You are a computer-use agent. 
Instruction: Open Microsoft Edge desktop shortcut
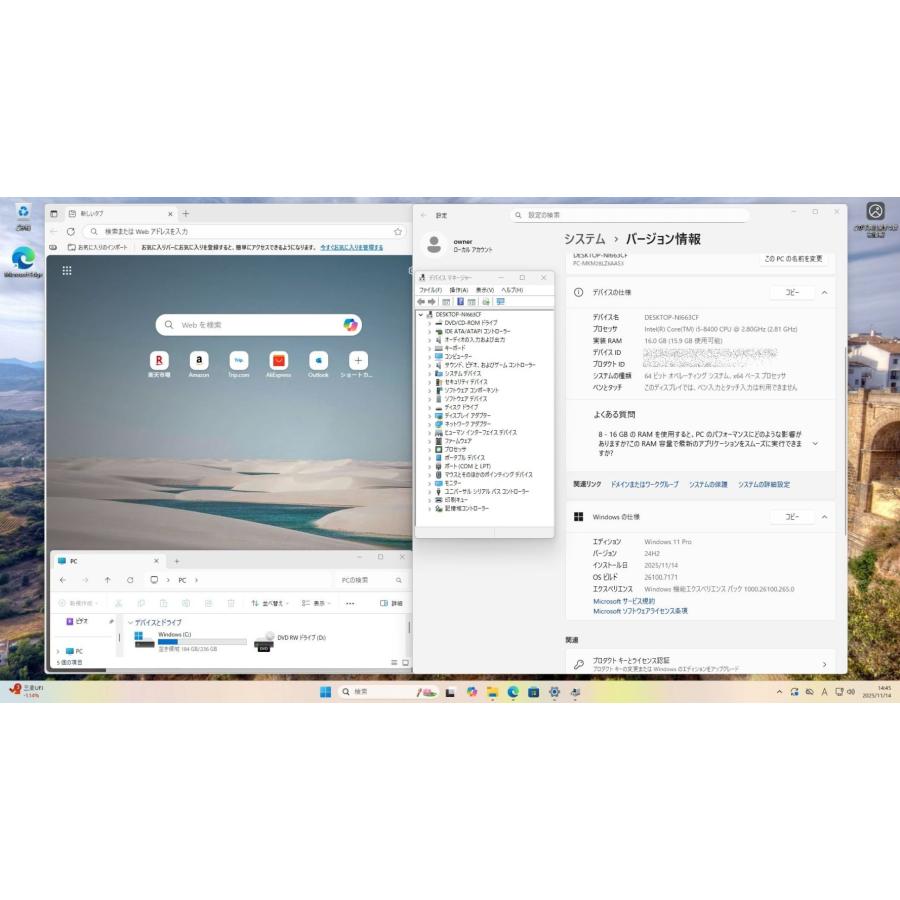coord(23,263)
